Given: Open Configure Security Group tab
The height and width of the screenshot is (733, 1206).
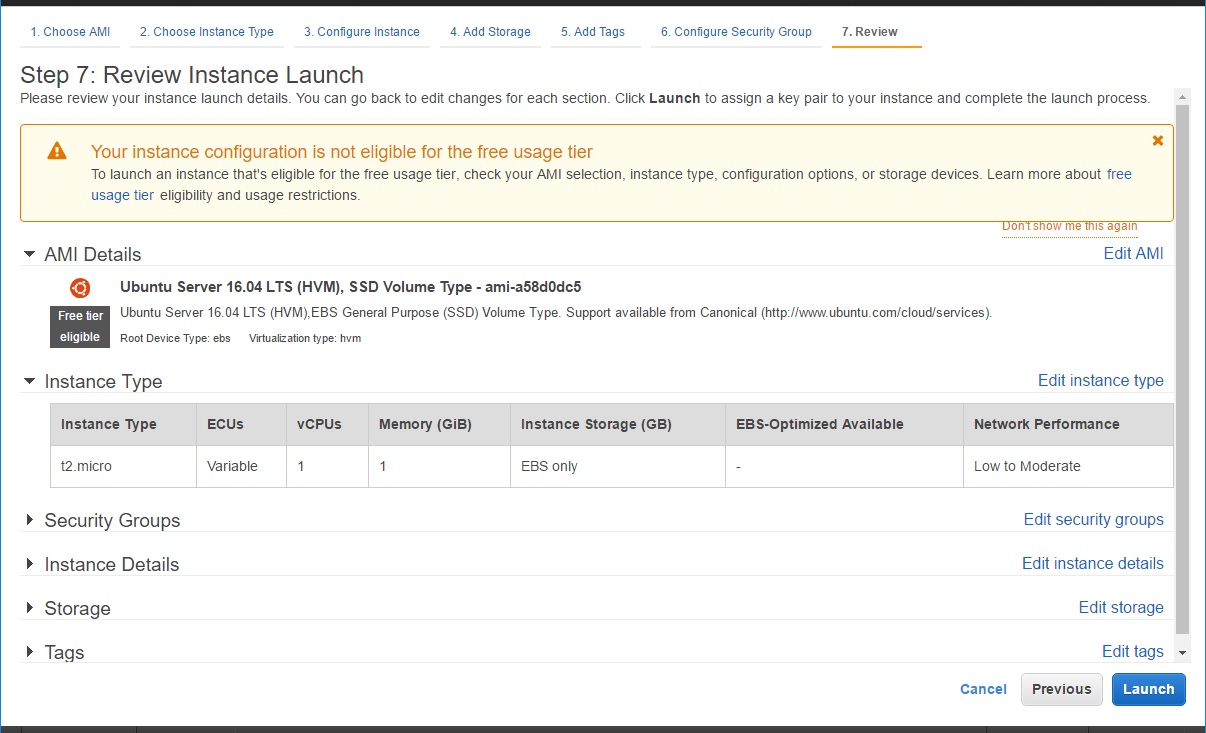Looking at the screenshot, I should click(736, 32).
